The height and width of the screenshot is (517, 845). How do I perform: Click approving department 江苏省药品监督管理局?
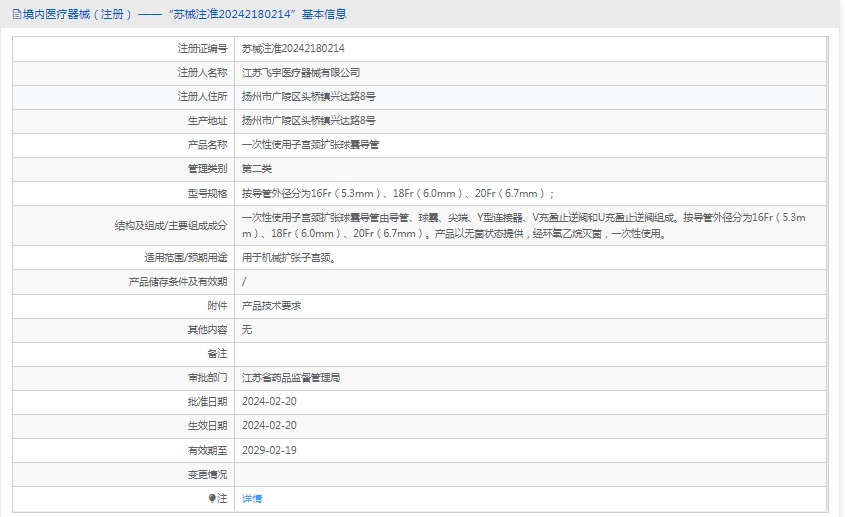[291, 378]
